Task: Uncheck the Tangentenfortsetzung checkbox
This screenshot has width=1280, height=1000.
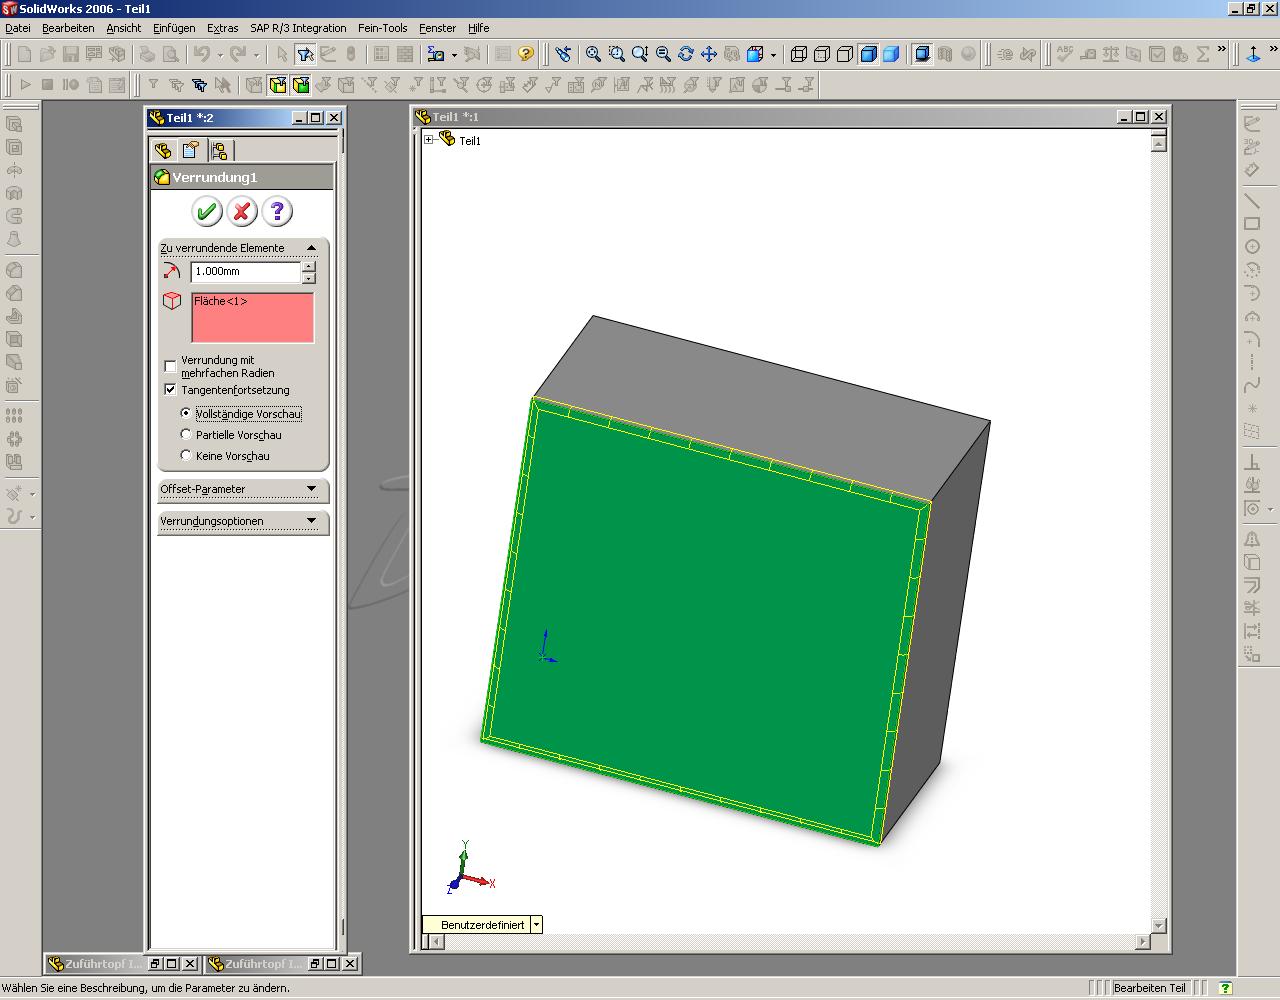Action: coord(170,390)
